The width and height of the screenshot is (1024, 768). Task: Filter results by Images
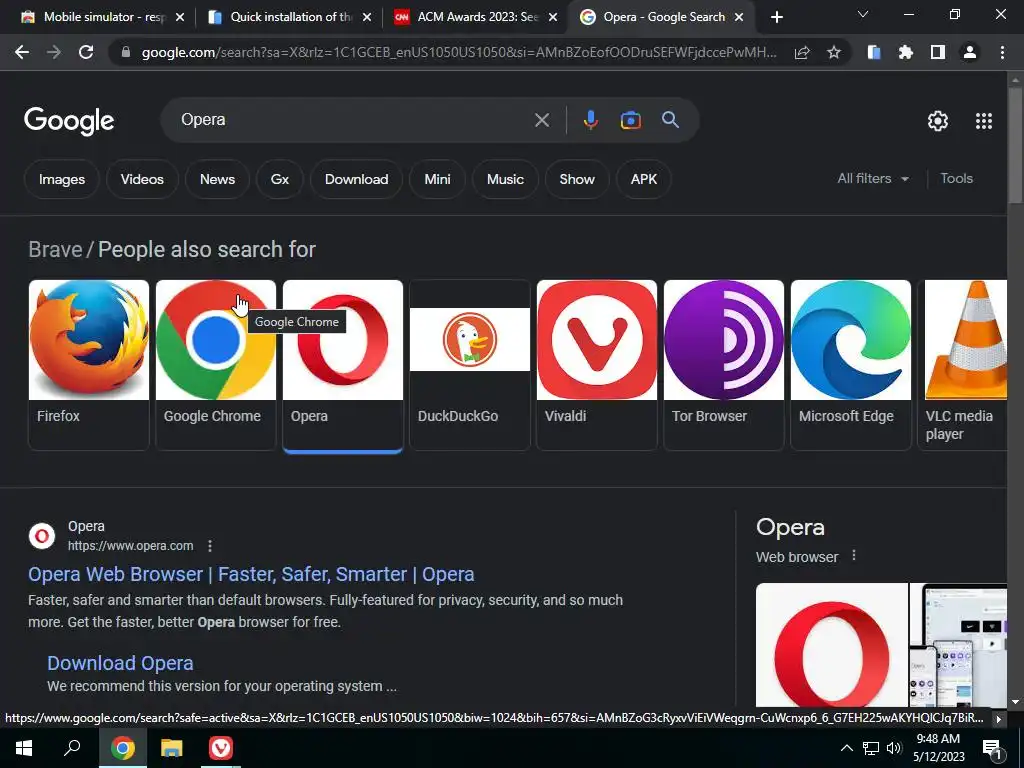(61, 179)
